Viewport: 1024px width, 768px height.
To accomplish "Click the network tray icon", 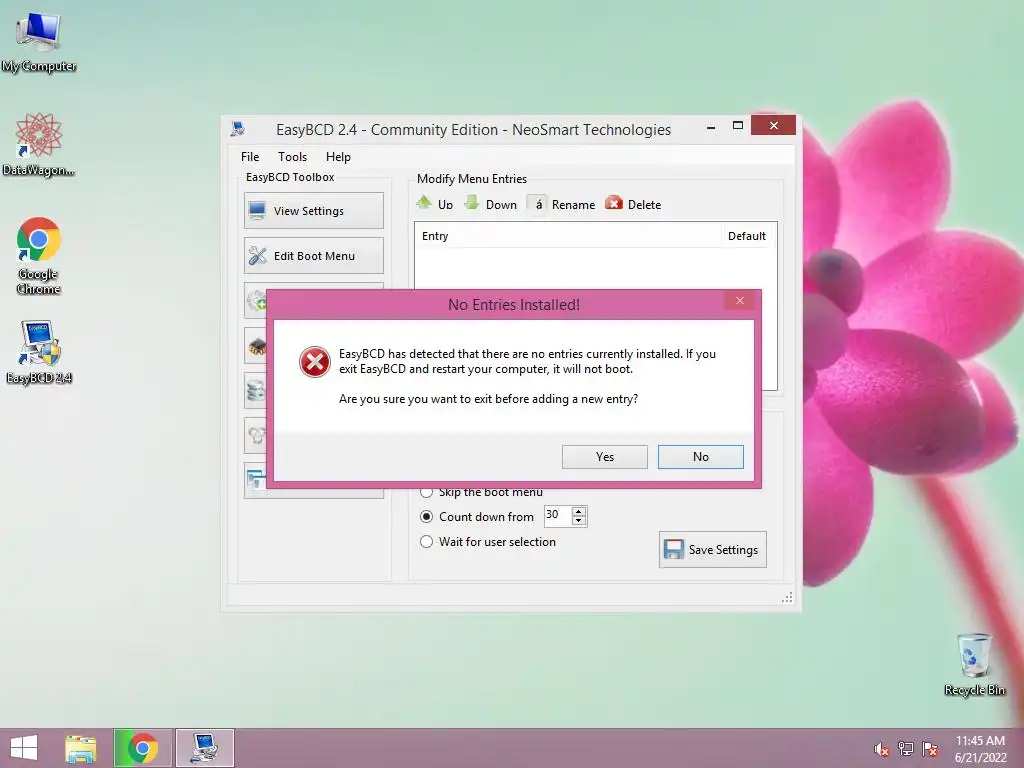I will [x=906, y=749].
